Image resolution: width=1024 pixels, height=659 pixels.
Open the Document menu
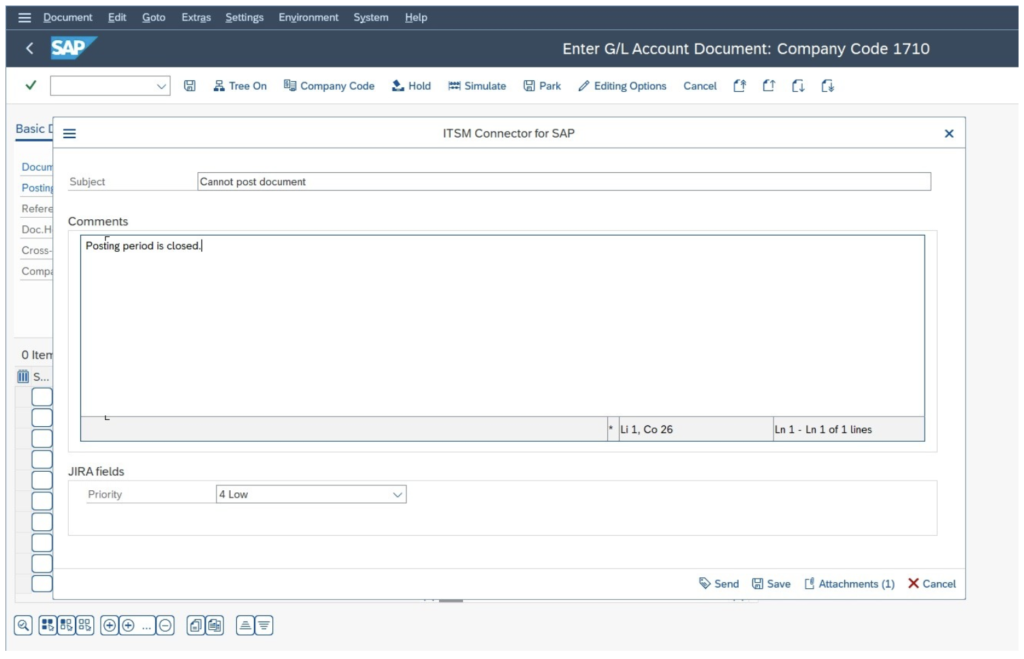(68, 18)
